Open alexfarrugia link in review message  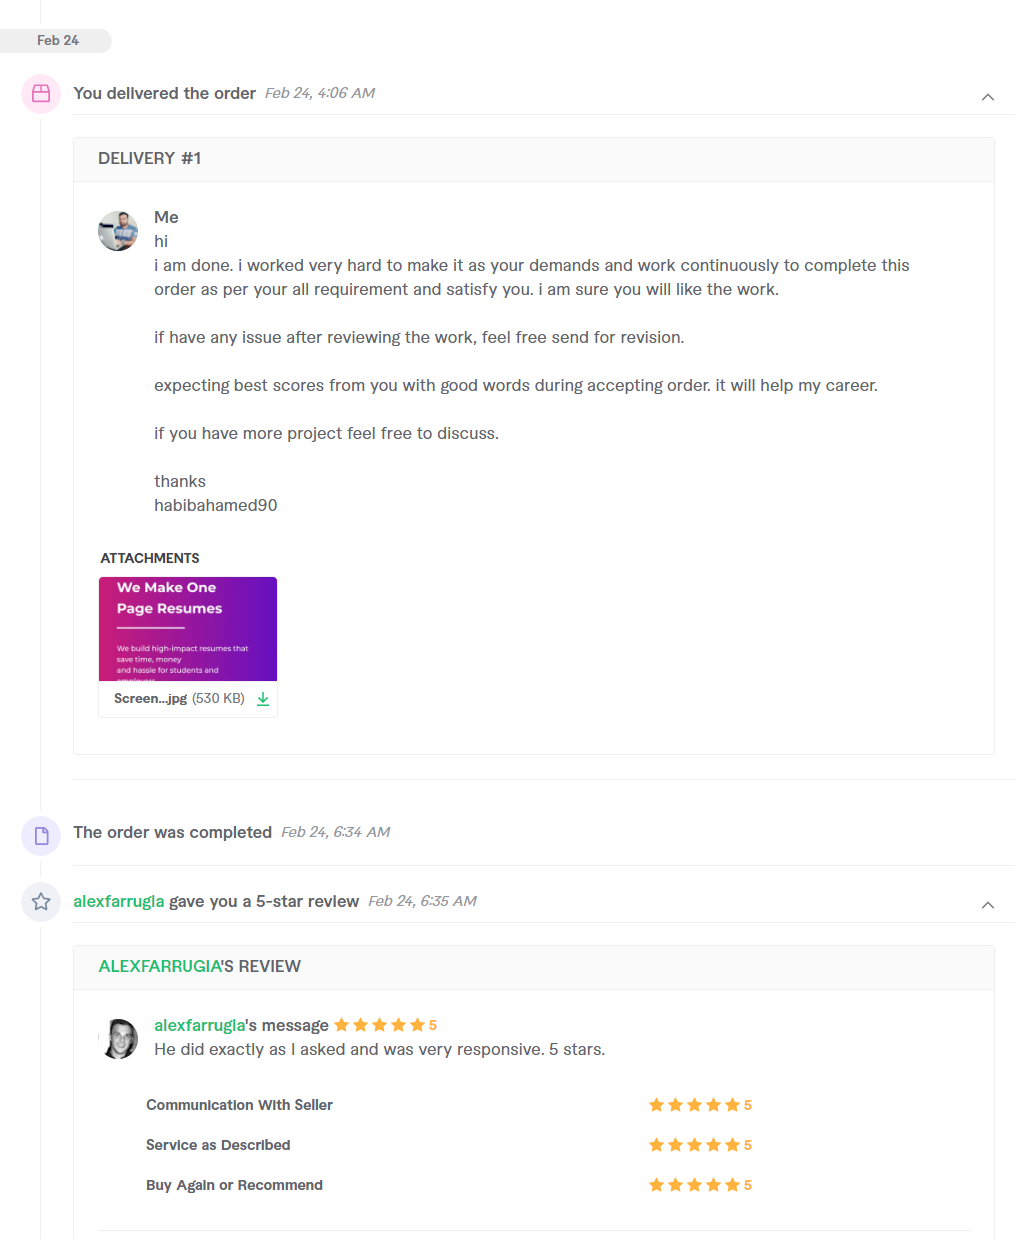pos(199,1025)
